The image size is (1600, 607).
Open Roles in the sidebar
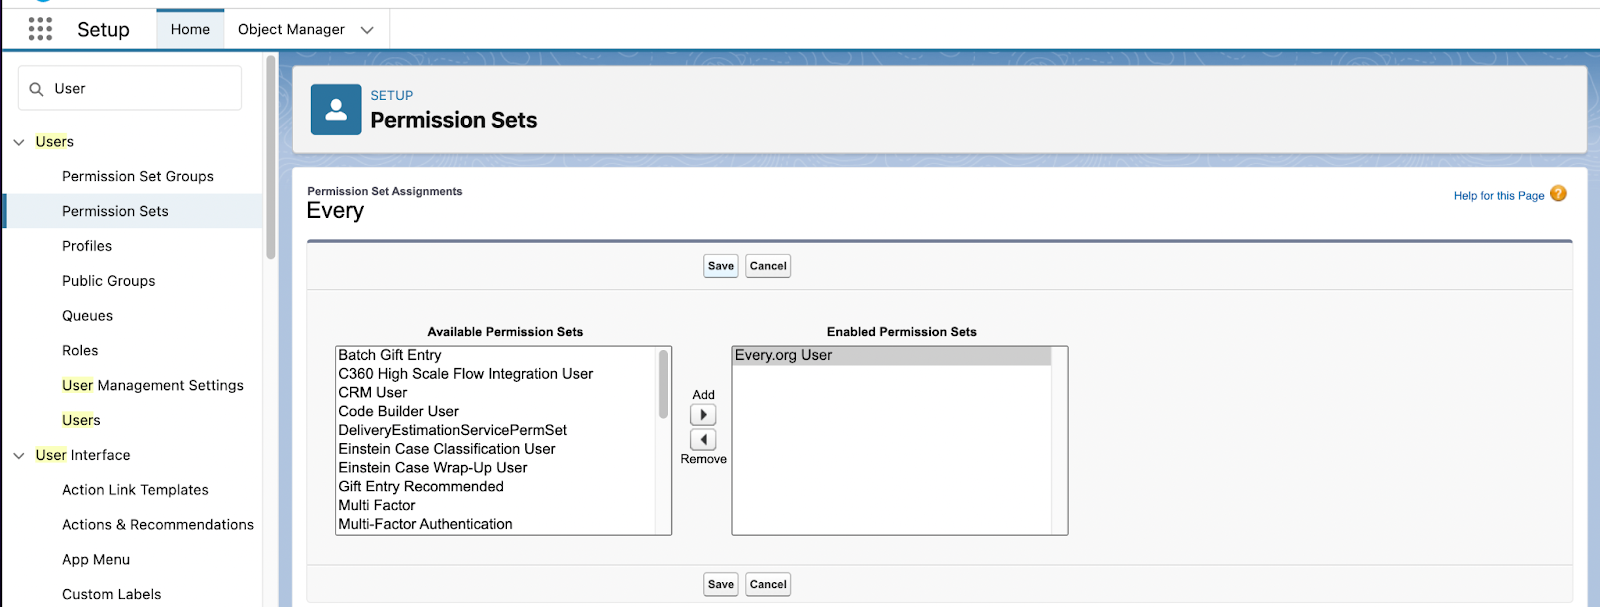pos(80,351)
